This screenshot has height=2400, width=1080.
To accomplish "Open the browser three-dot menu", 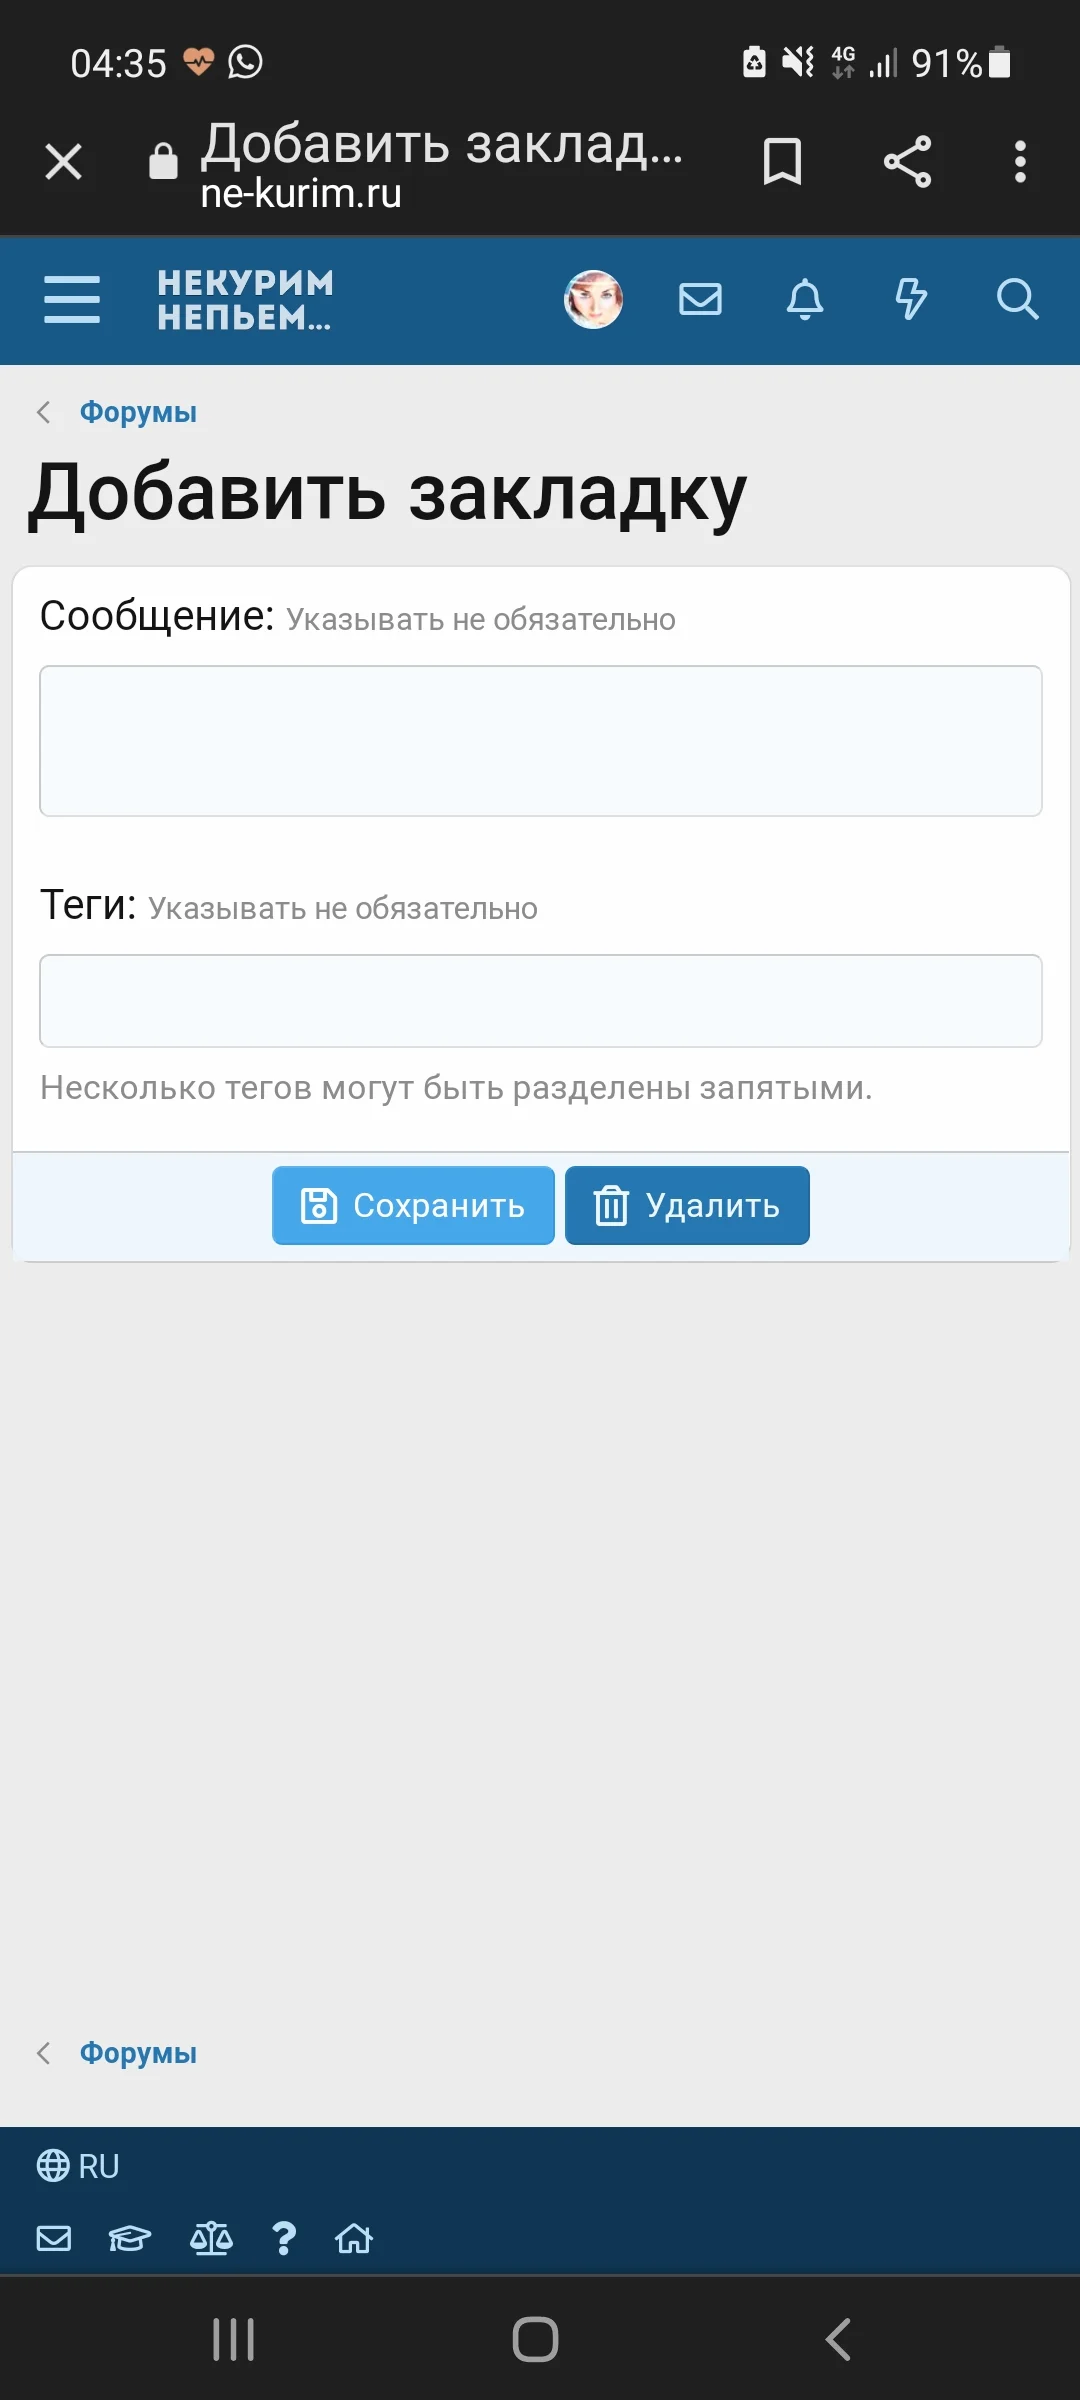I will point(1020,162).
